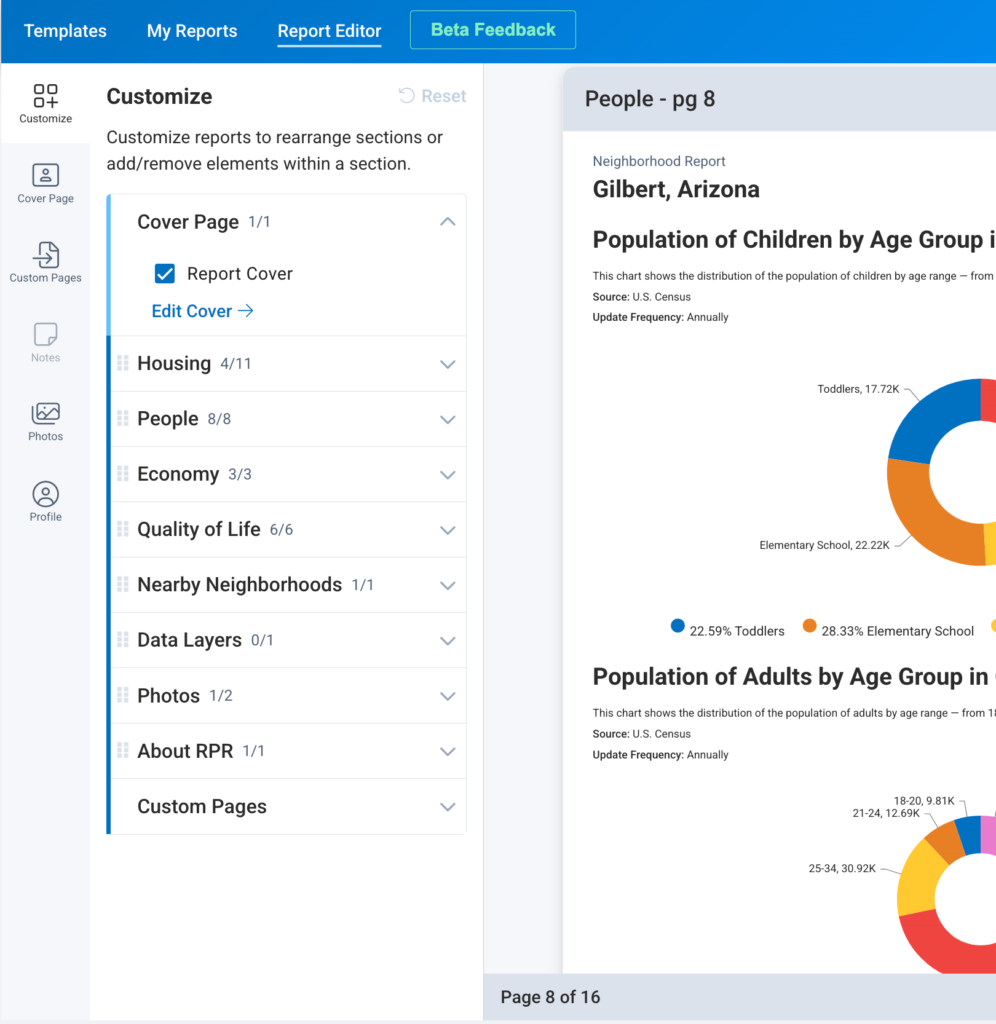
Task: Uncheck the Report Cover checkbox
Action: 165,274
